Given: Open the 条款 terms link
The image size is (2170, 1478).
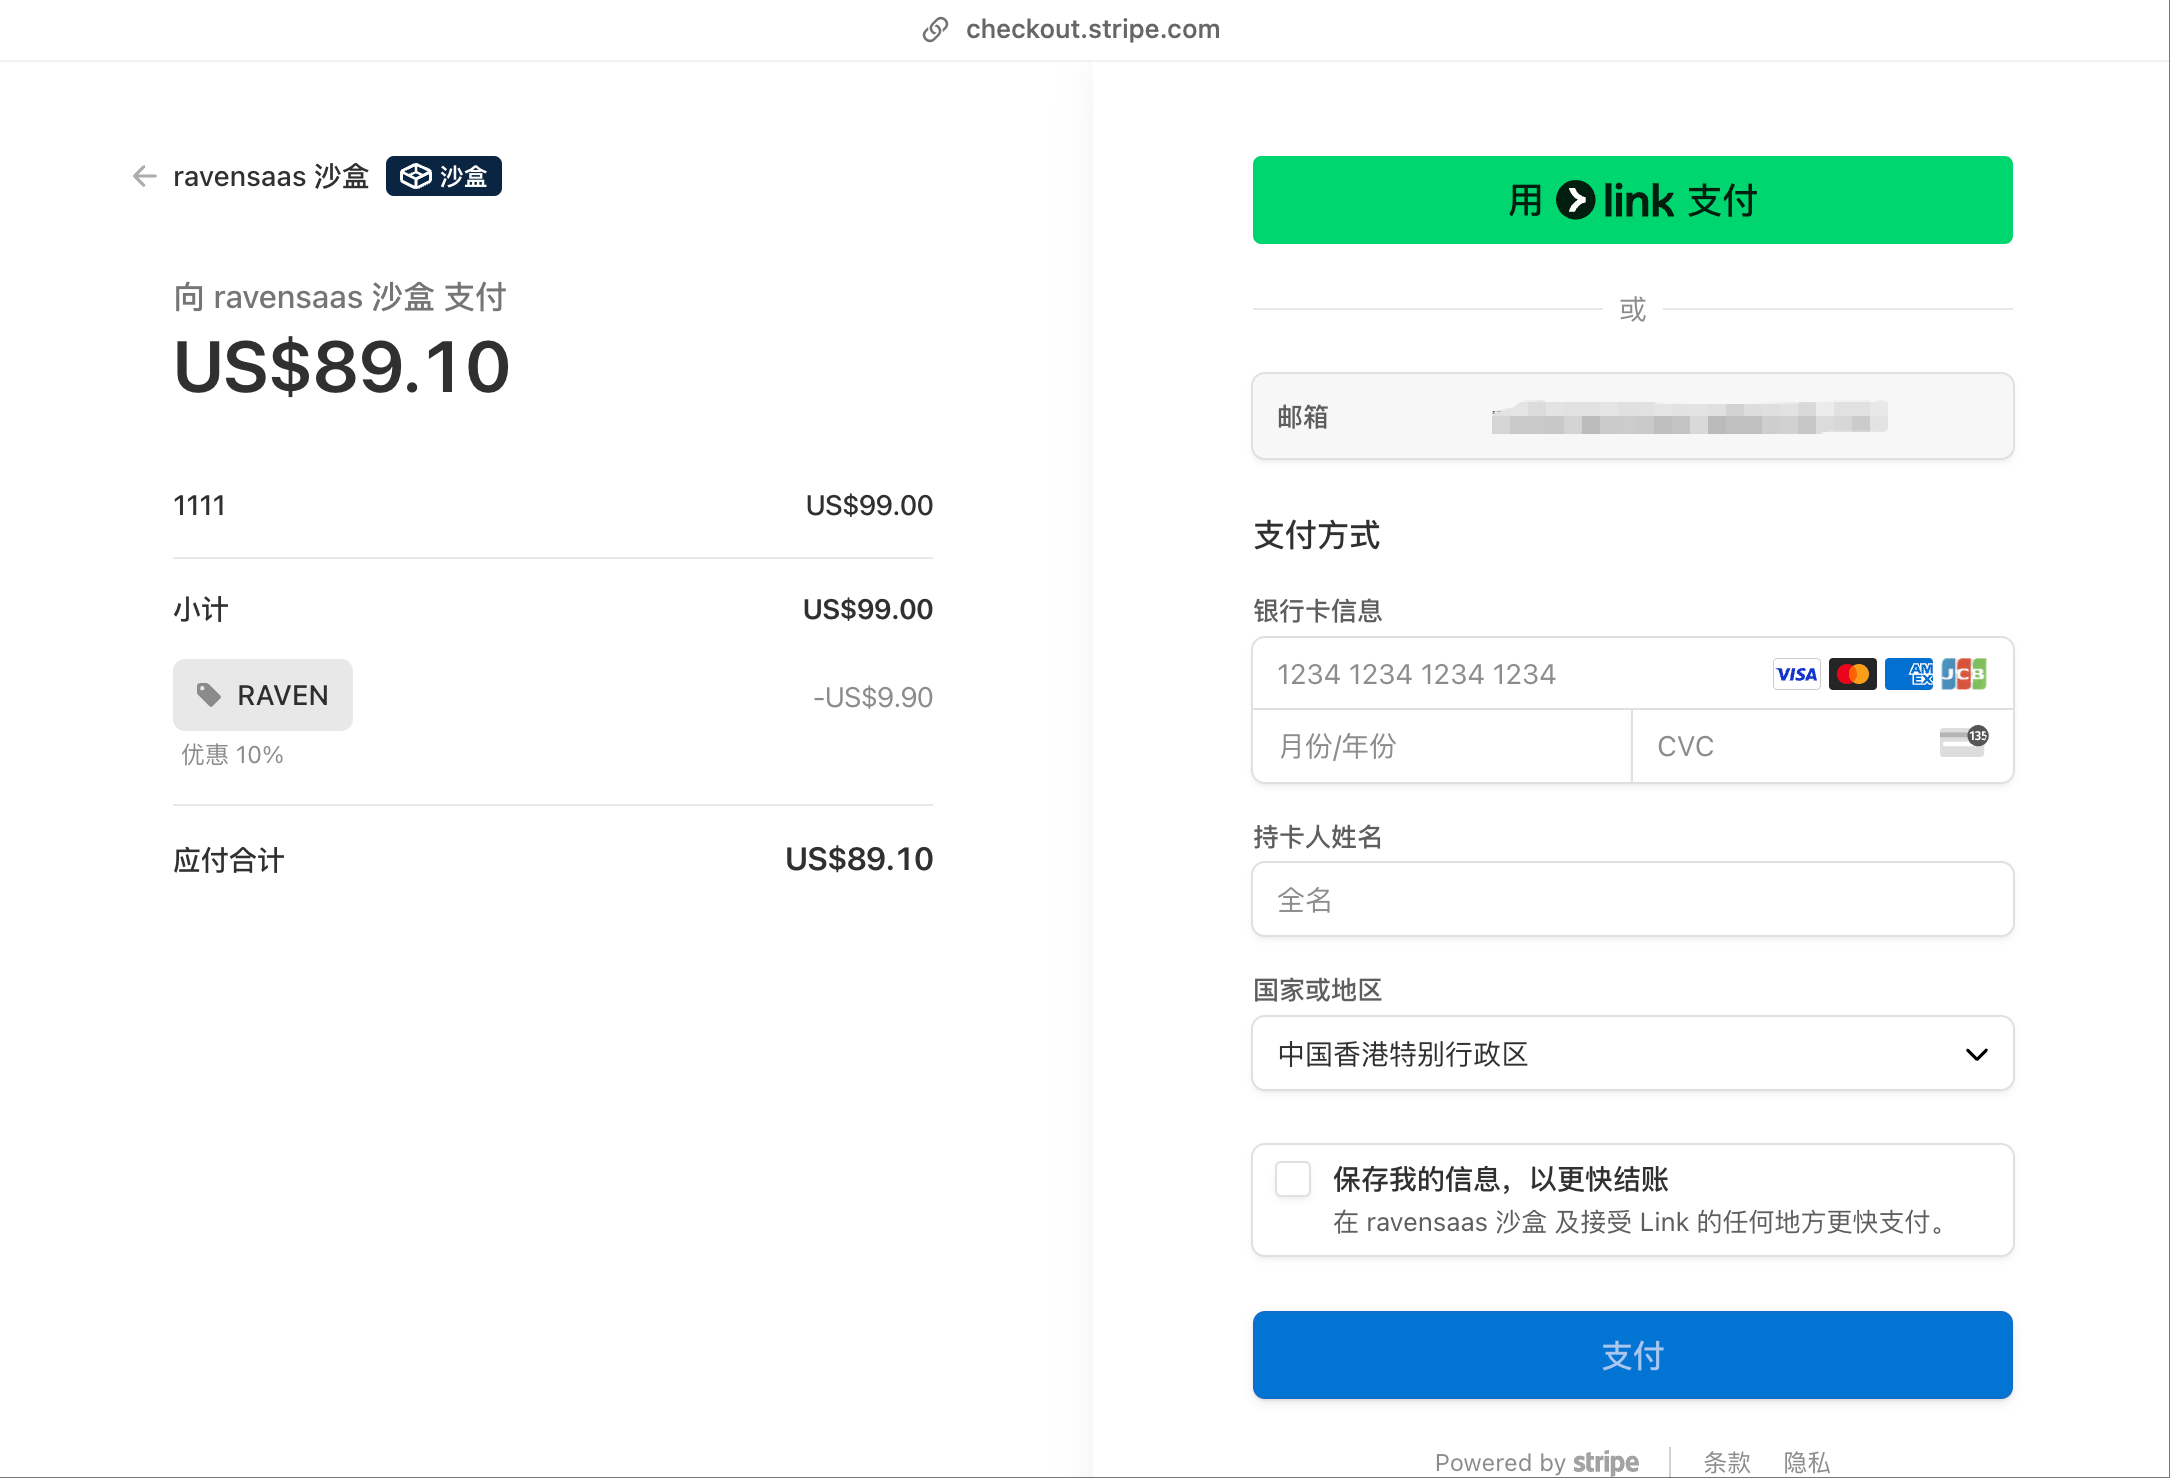Looking at the screenshot, I should 1727,1462.
